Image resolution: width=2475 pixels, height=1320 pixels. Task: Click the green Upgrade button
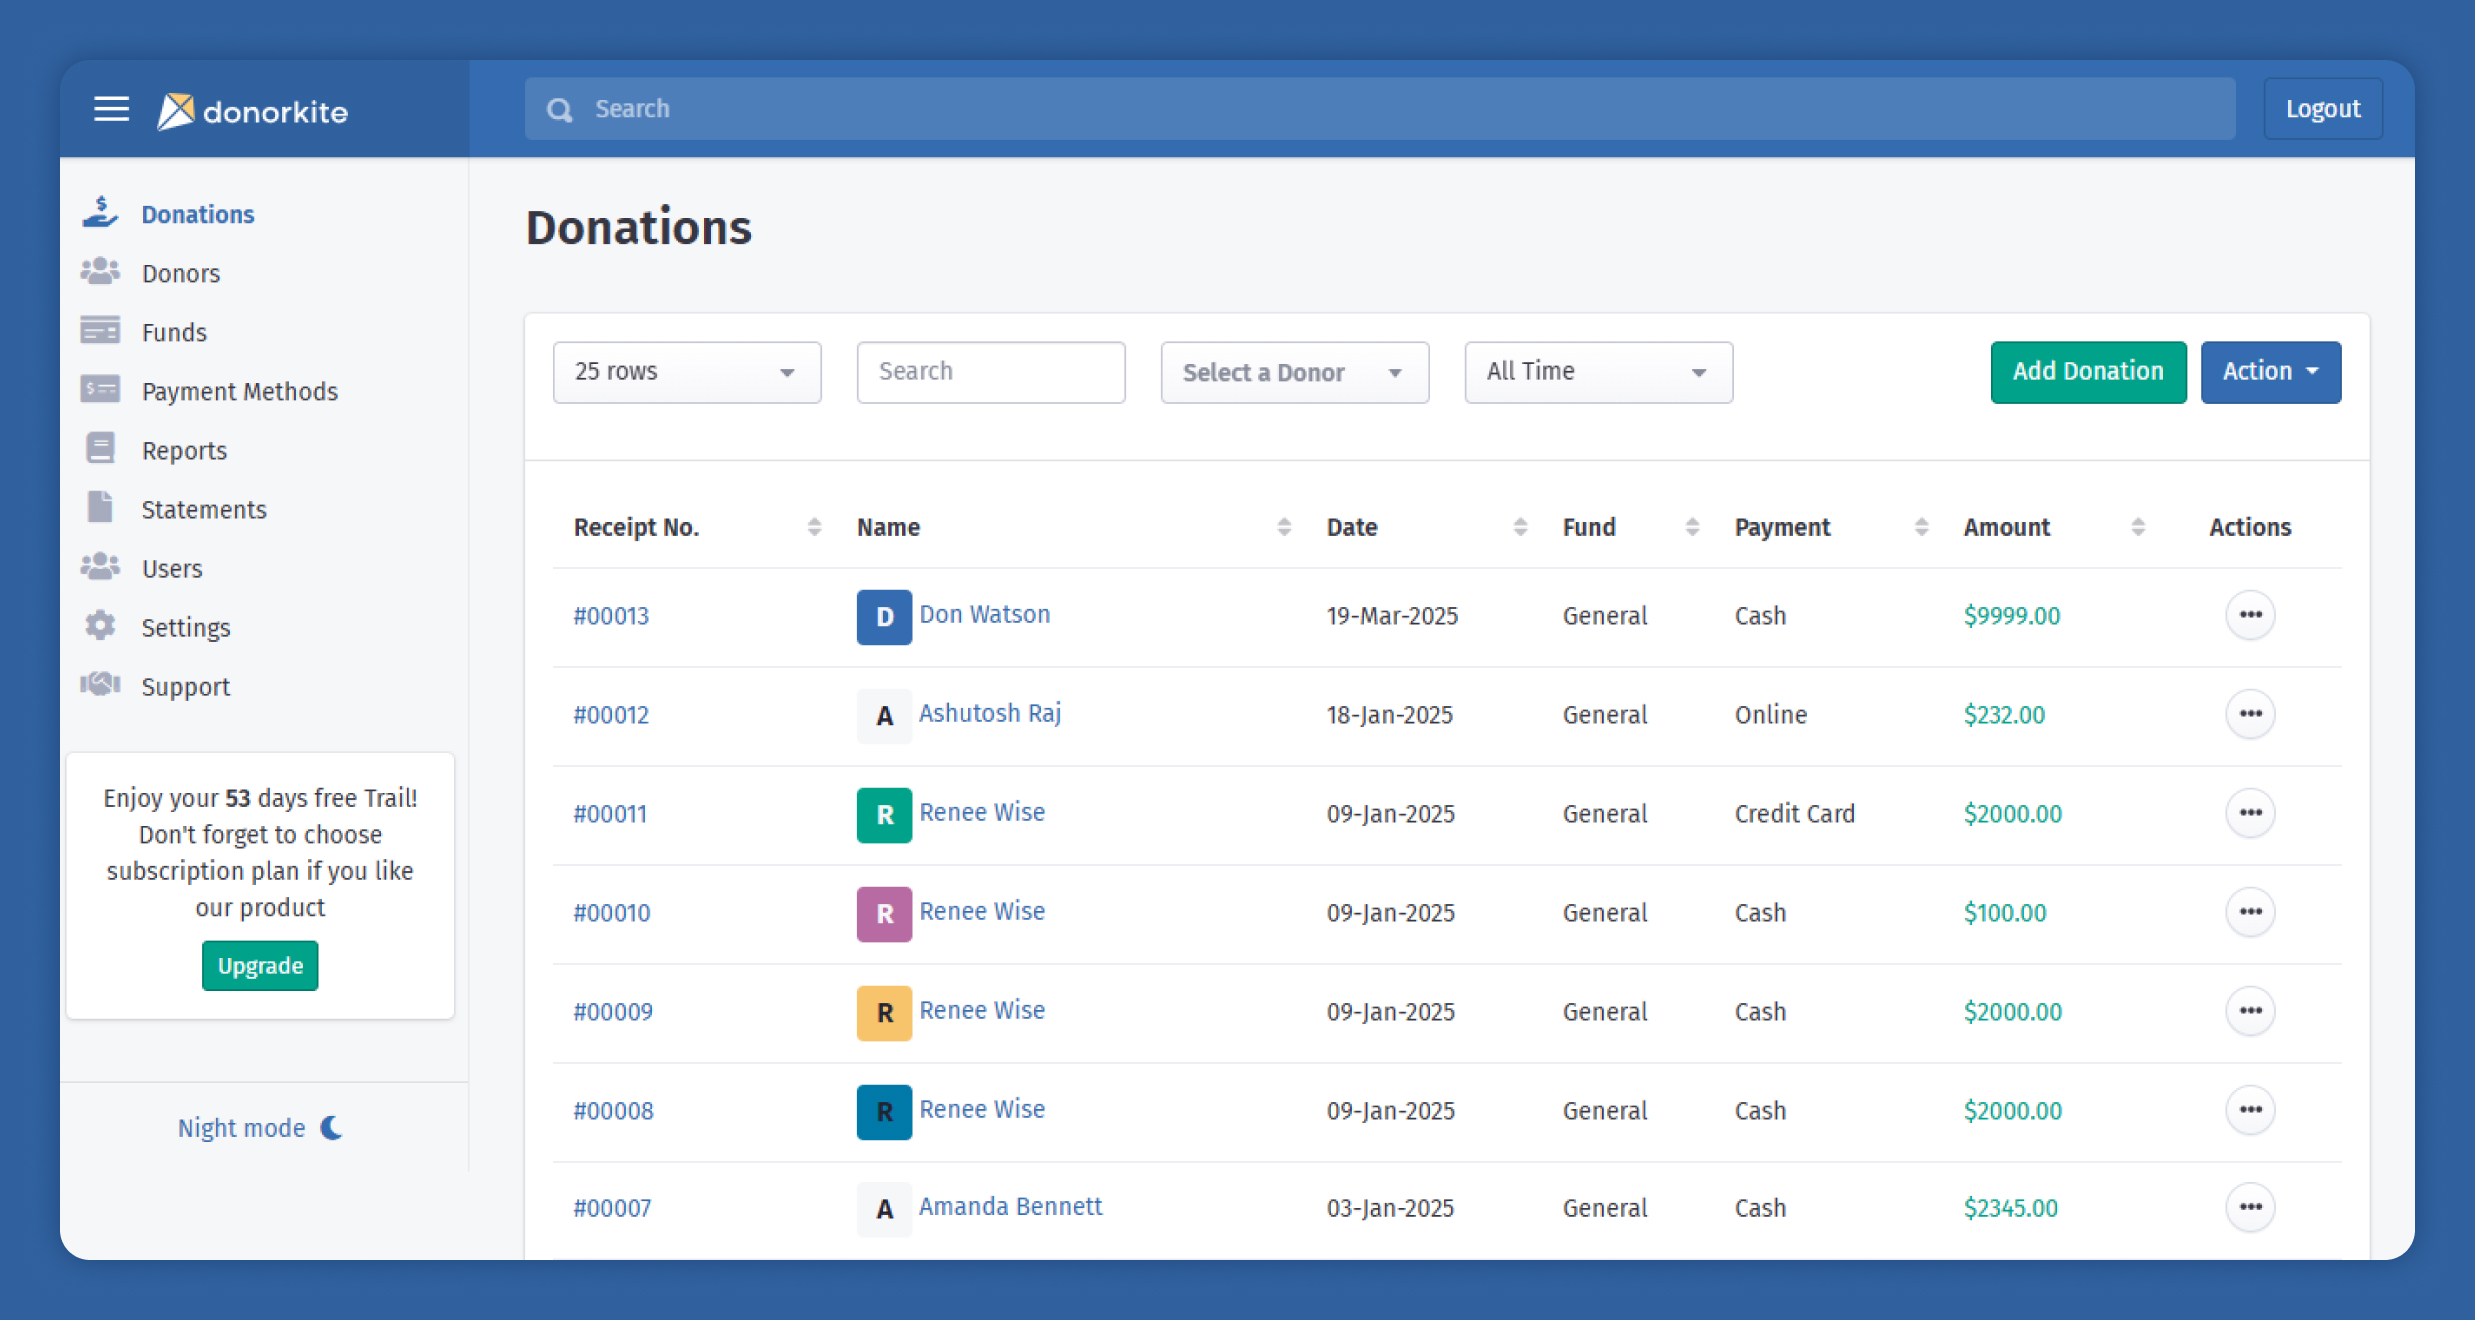(x=260, y=966)
